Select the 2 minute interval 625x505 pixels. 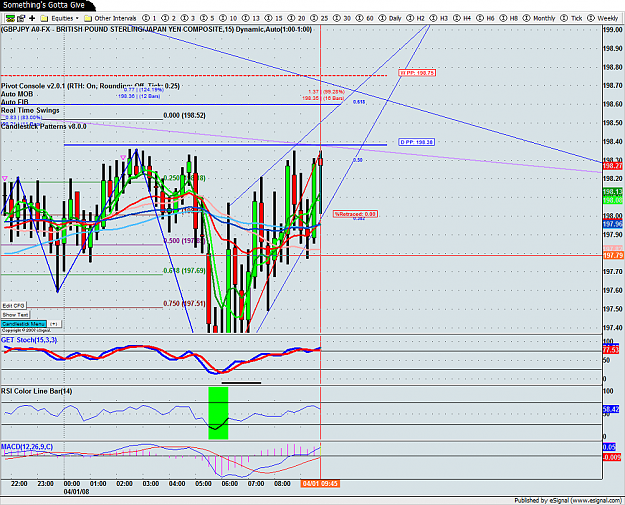pyautogui.click(x=168, y=18)
